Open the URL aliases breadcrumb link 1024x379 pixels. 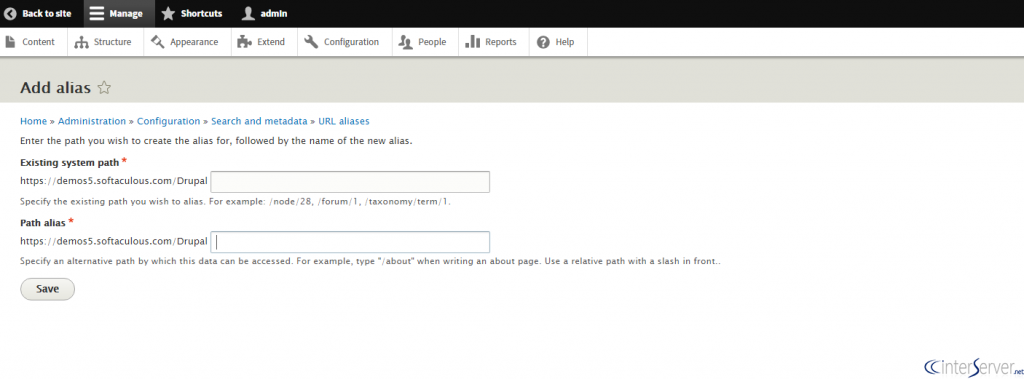coord(344,121)
